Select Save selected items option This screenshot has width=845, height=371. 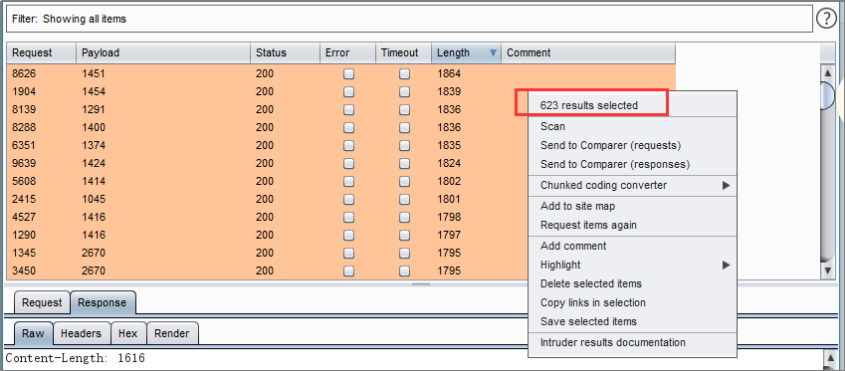588,321
